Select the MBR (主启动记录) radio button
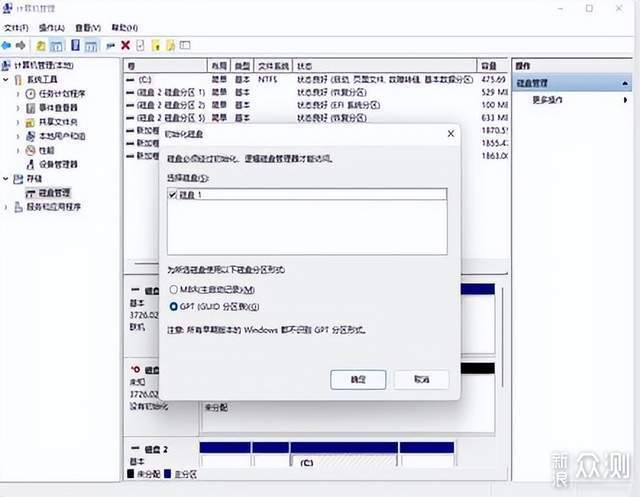 173,289
